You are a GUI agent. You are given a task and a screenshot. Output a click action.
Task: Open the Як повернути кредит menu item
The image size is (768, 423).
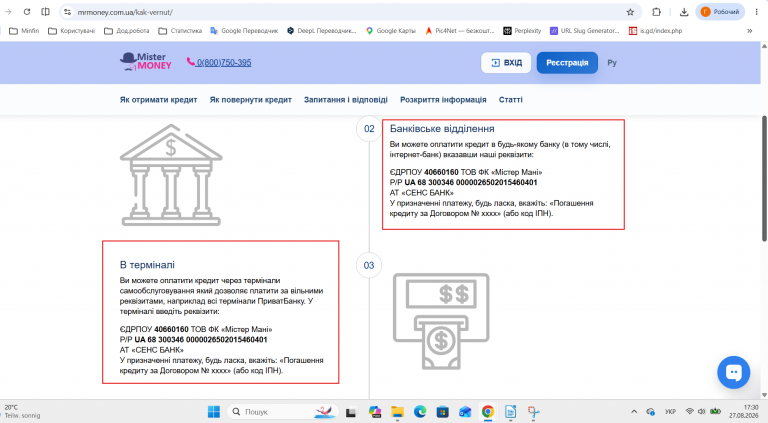point(250,99)
